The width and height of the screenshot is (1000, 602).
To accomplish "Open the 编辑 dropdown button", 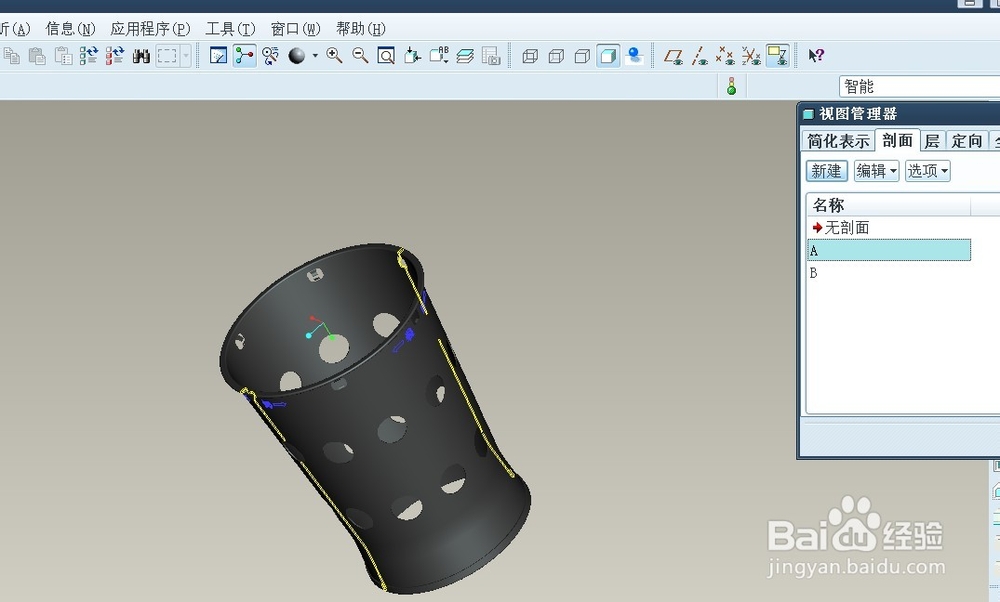I will pos(876,171).
